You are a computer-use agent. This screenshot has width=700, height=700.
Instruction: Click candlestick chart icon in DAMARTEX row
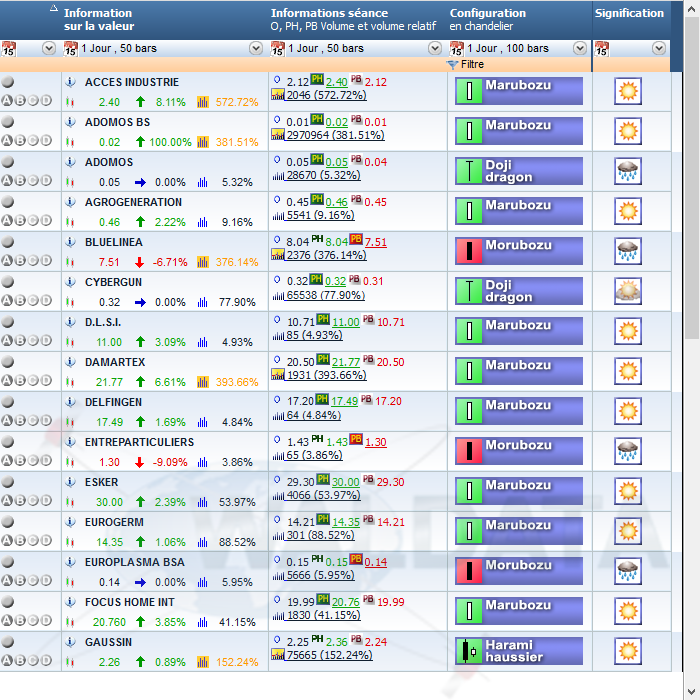pyautogui.click(x=70, y=382)
